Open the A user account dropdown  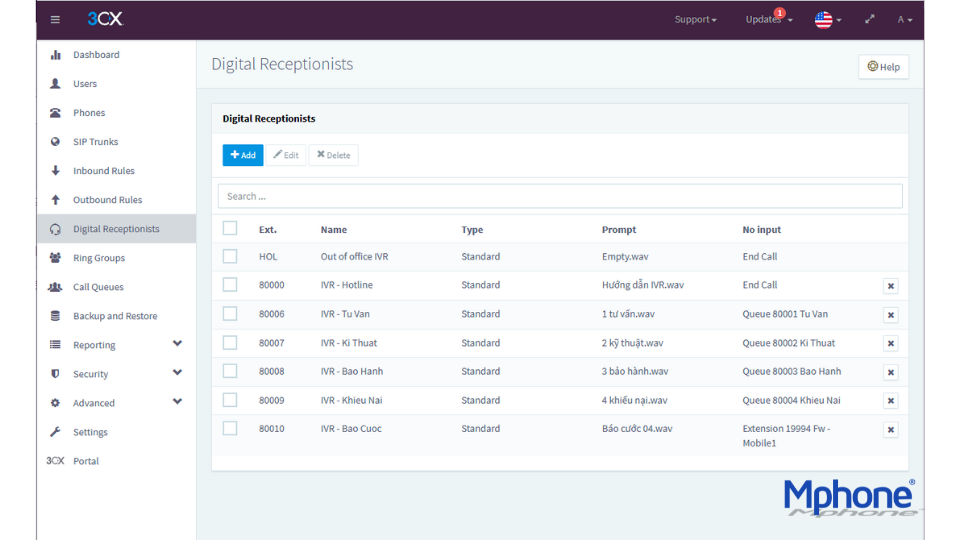coord(905,20)
